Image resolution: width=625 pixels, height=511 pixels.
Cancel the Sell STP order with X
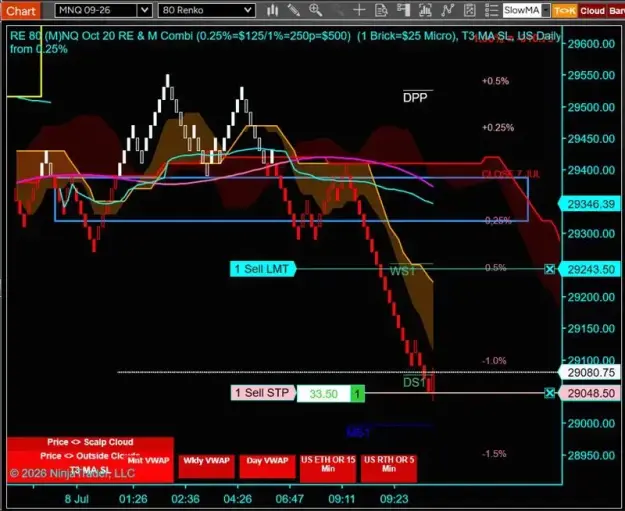pyautogui.click(x=550, y=393)
